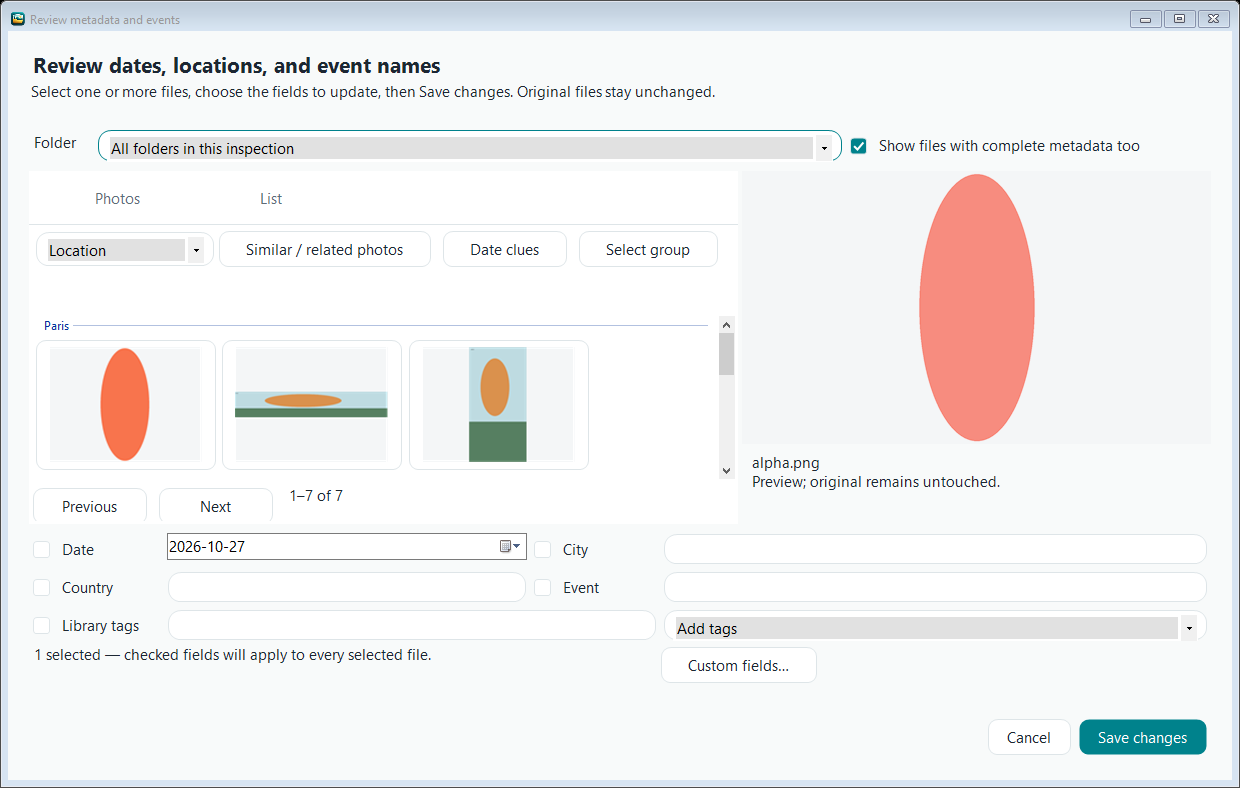Image resolution: width=1240 pixels, height=788 pixels.
Task: Open Date clues
Action: coord(505,250)
